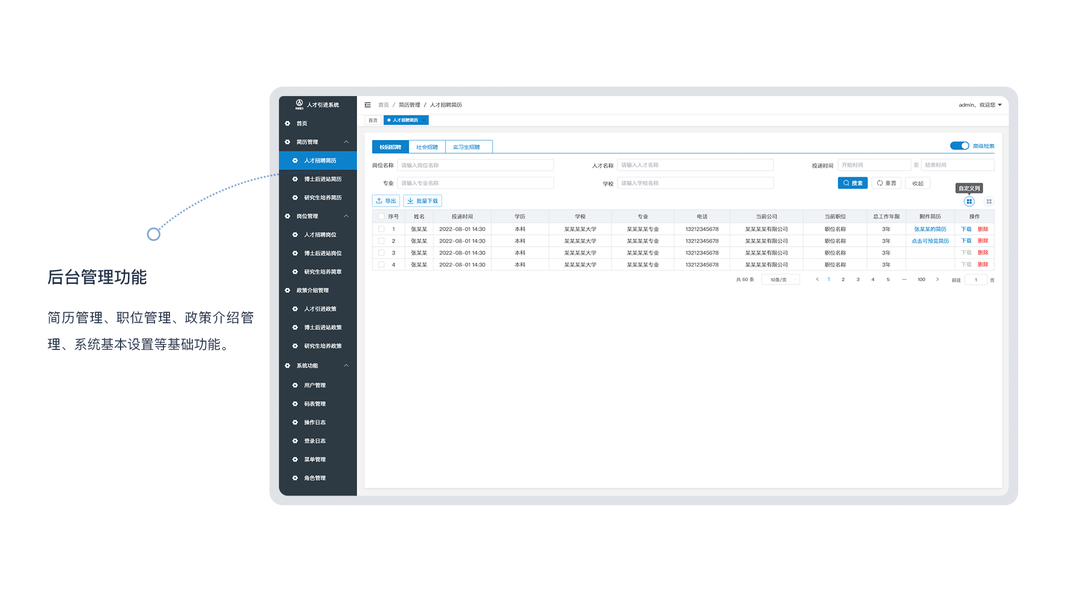
Task: Open the 自定义列 column settings icon
Action: pyautogui.click(x=969, y=201)
